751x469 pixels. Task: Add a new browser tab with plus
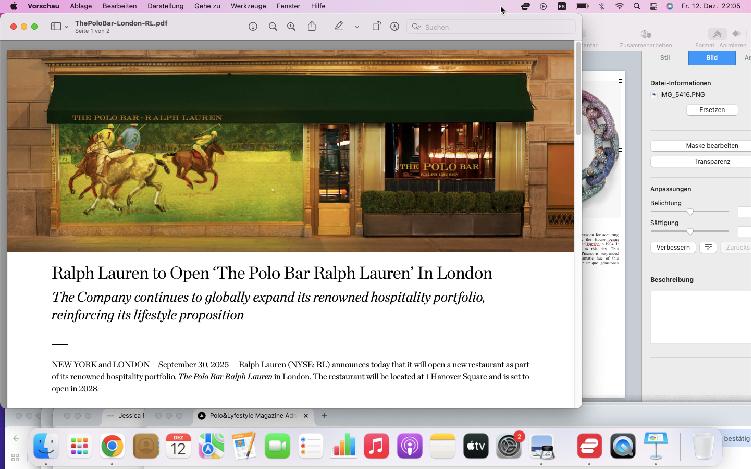coord(324,415)
